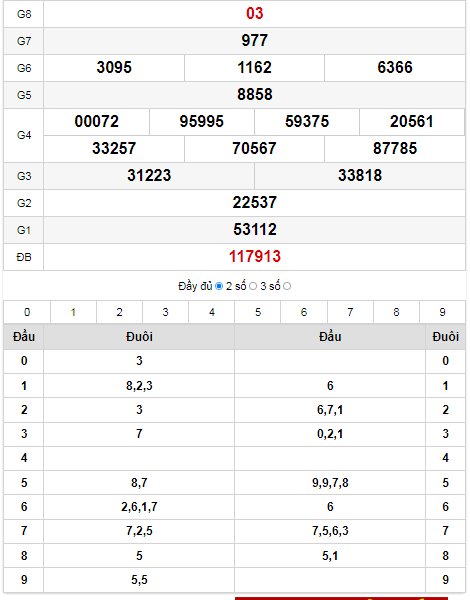470x600 pixels.
Task: Click the G8 prize number 03
Action: (x=255, y=14)
